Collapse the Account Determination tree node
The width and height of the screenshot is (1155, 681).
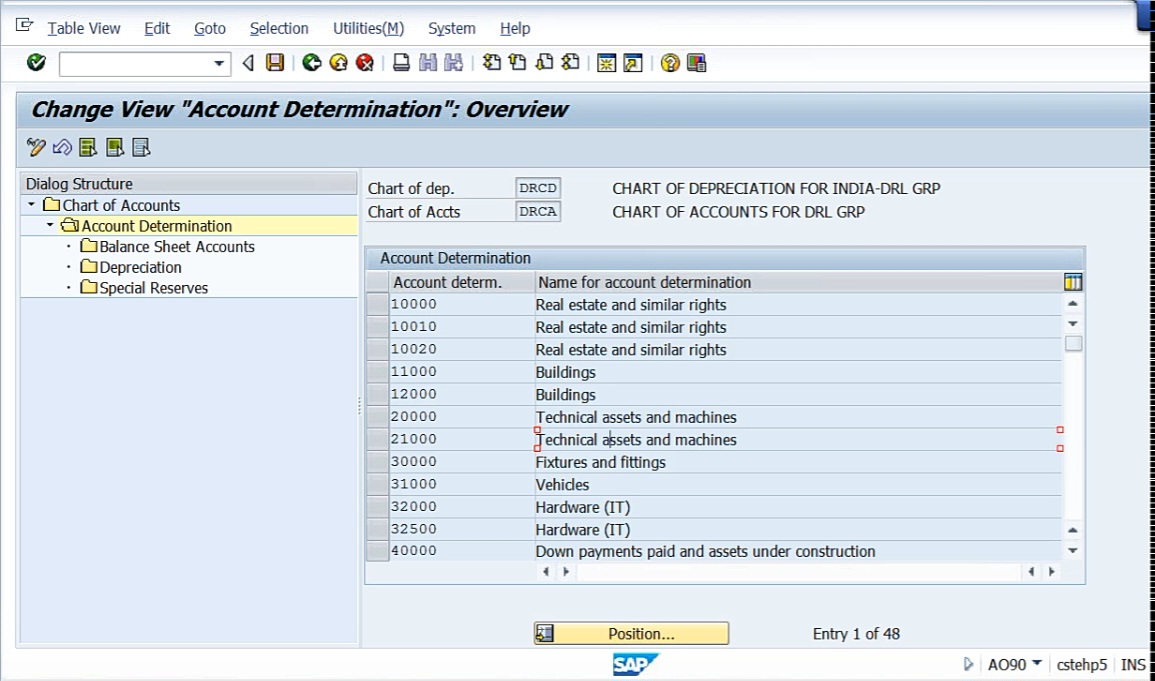click(50, 225)
